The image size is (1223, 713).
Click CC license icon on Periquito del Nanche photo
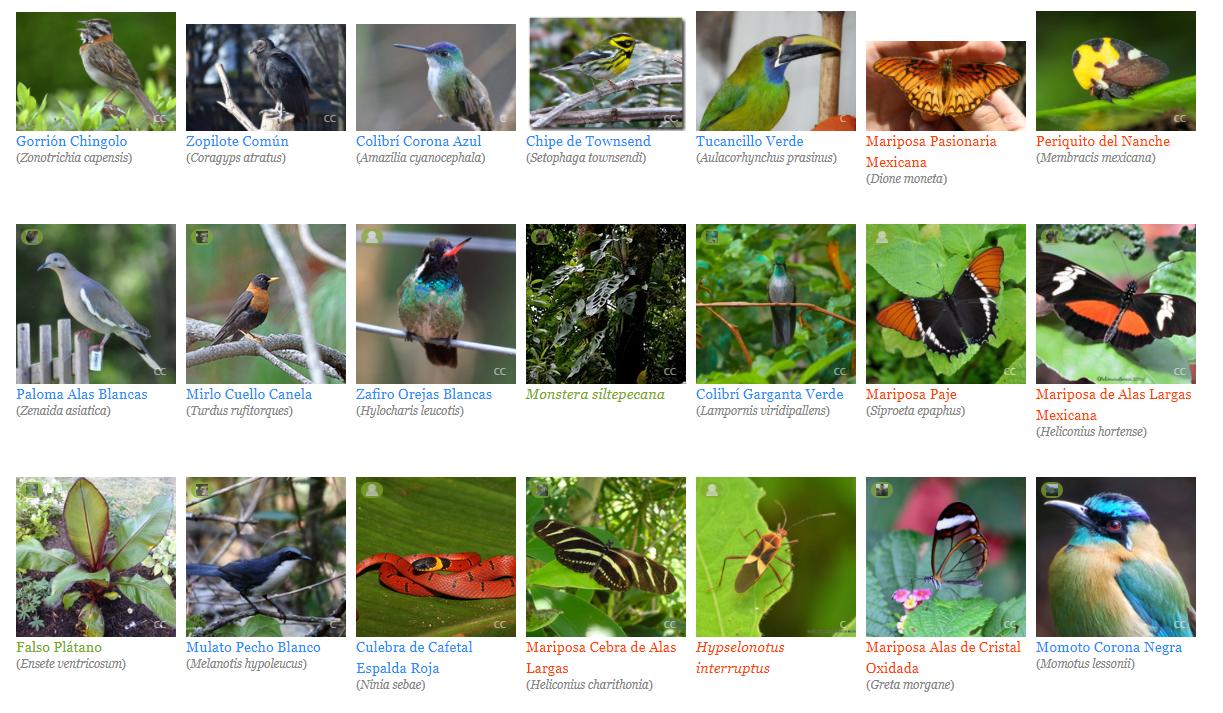coord(1180,118)
